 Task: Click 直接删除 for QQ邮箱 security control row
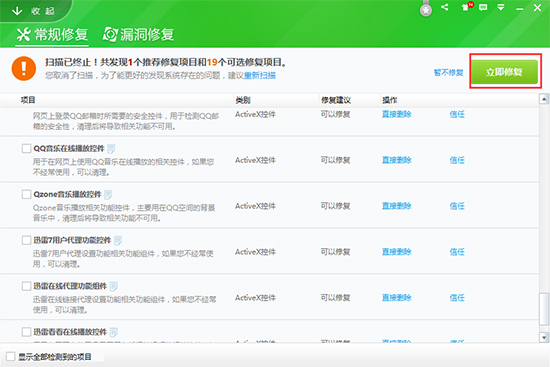396,114
